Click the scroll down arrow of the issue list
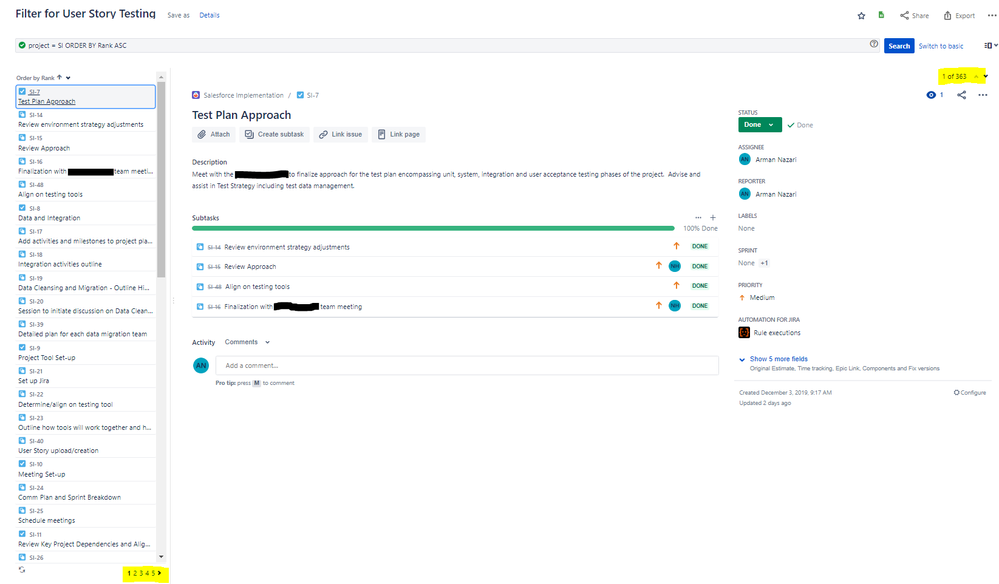The width and height of the screenshot is (999, 584). coord(161,557)
